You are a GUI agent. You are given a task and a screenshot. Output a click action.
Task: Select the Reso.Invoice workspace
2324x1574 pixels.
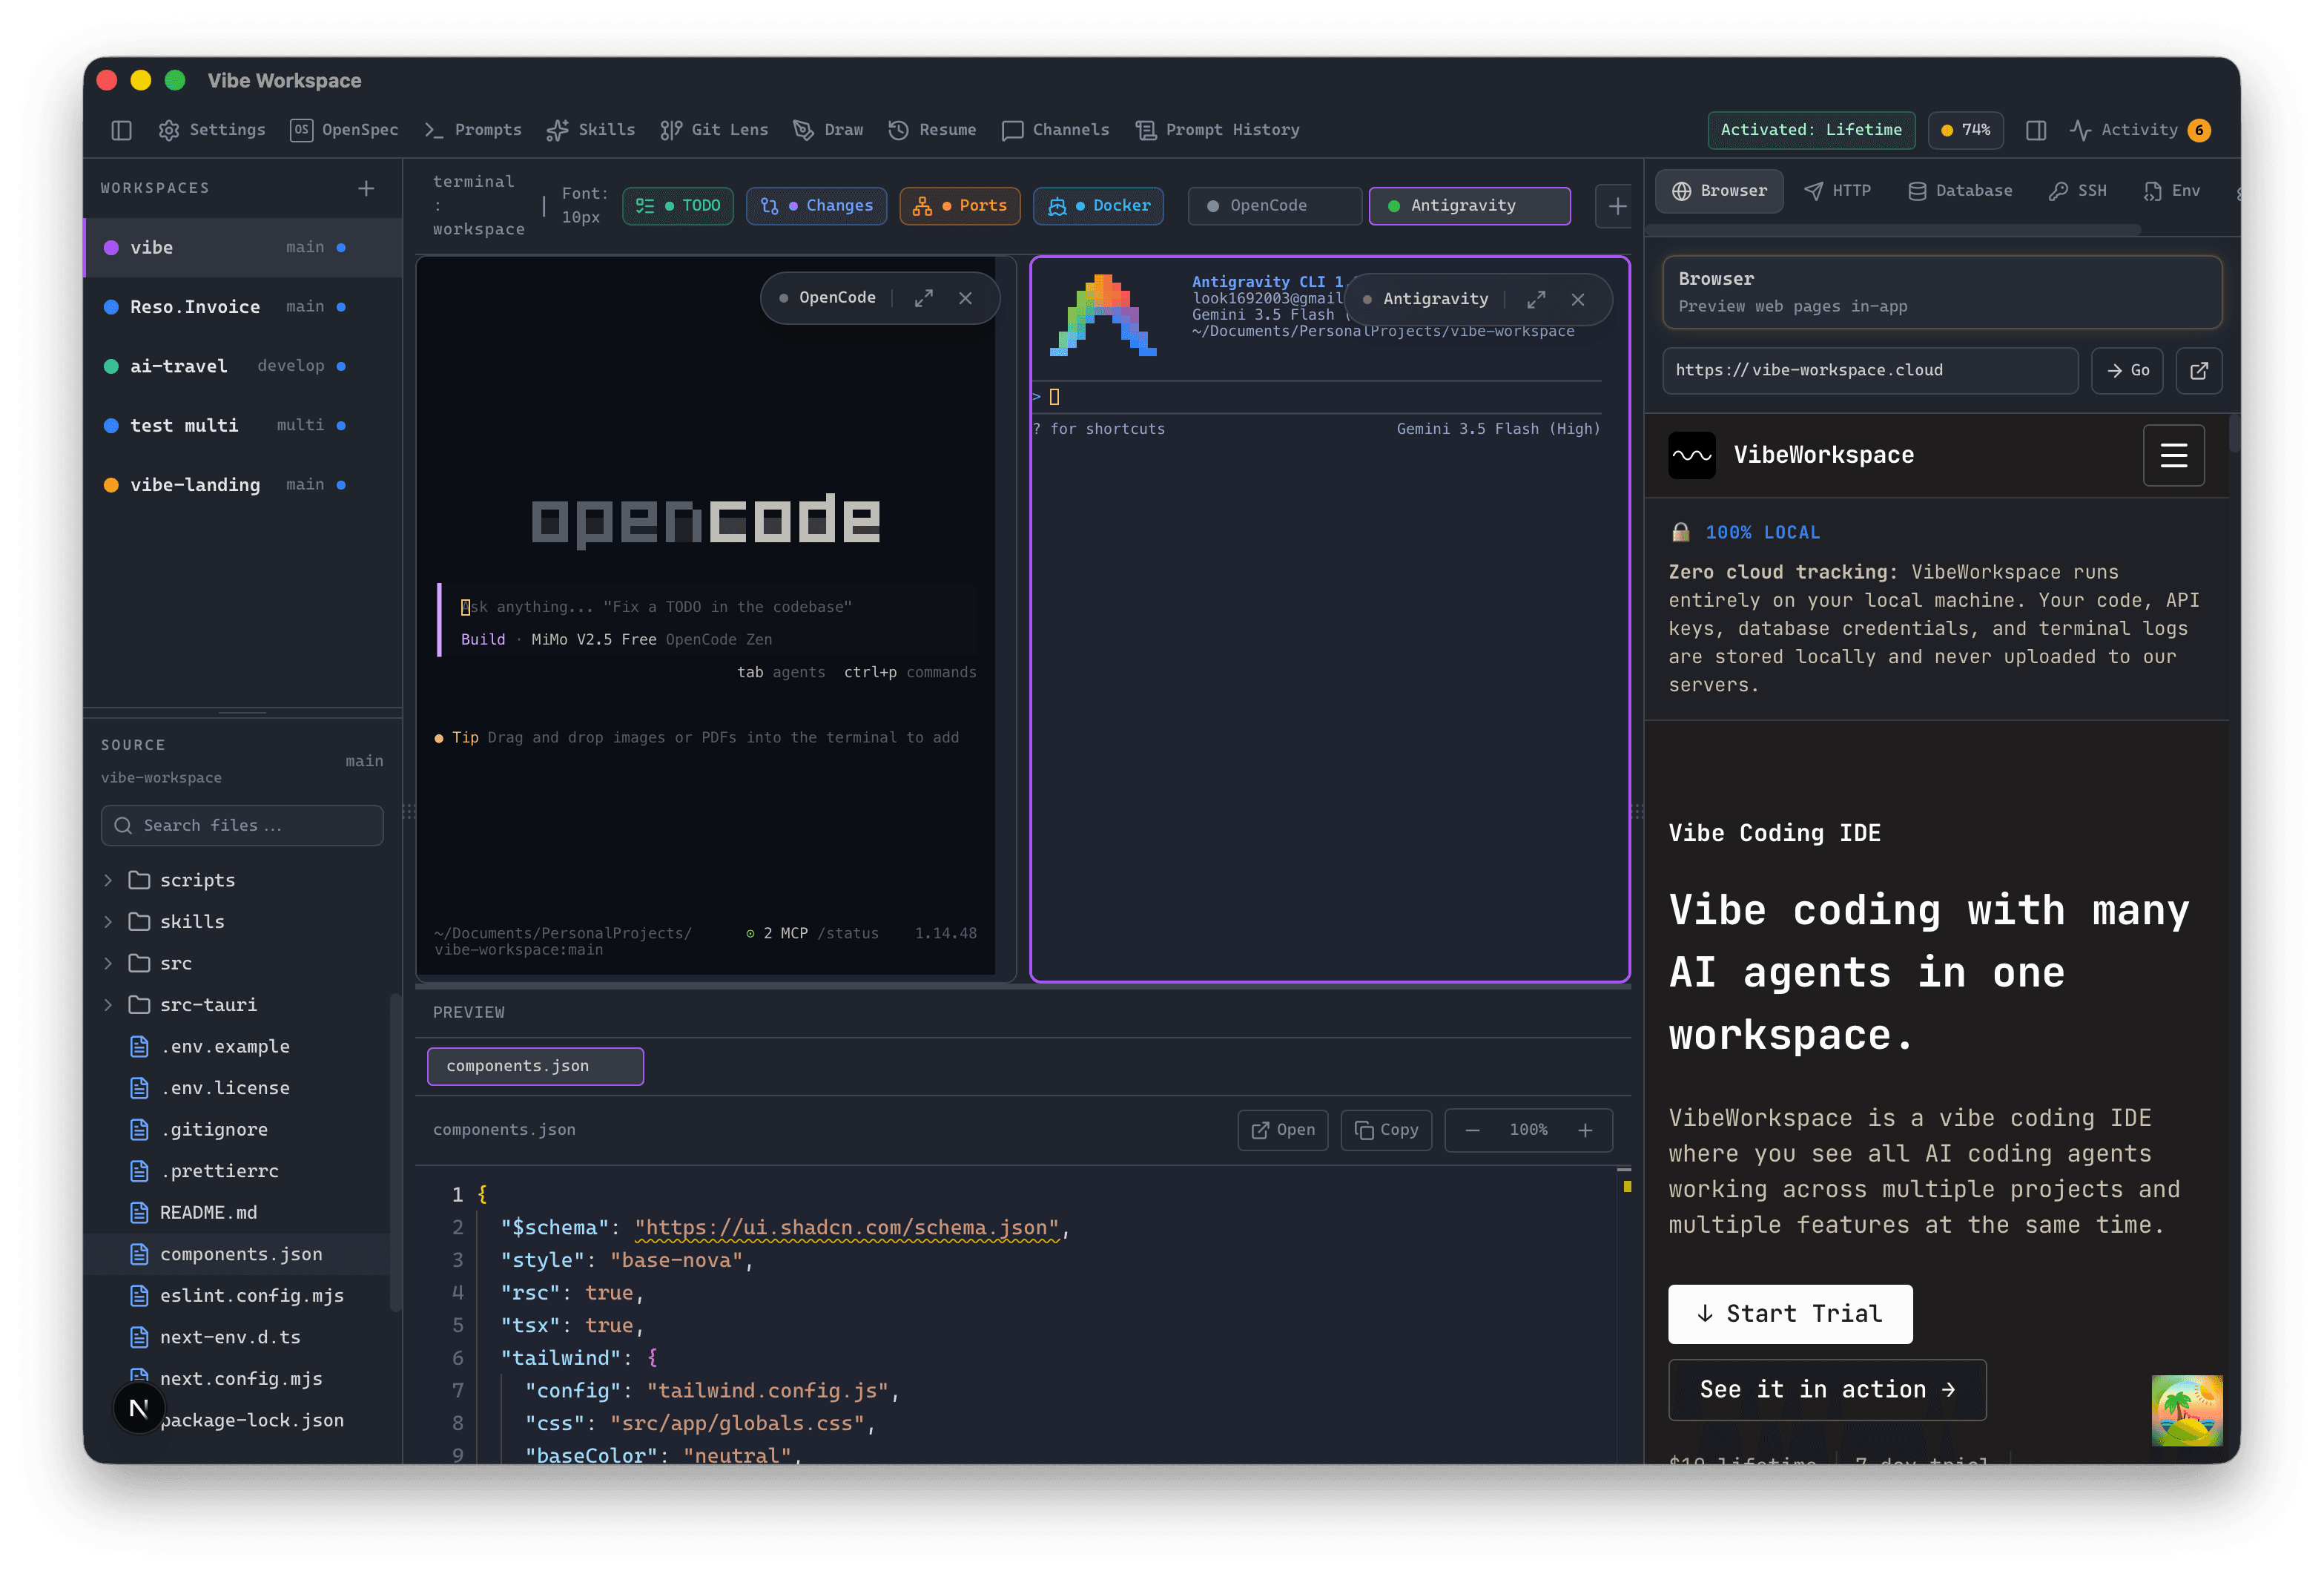point(243,307)
